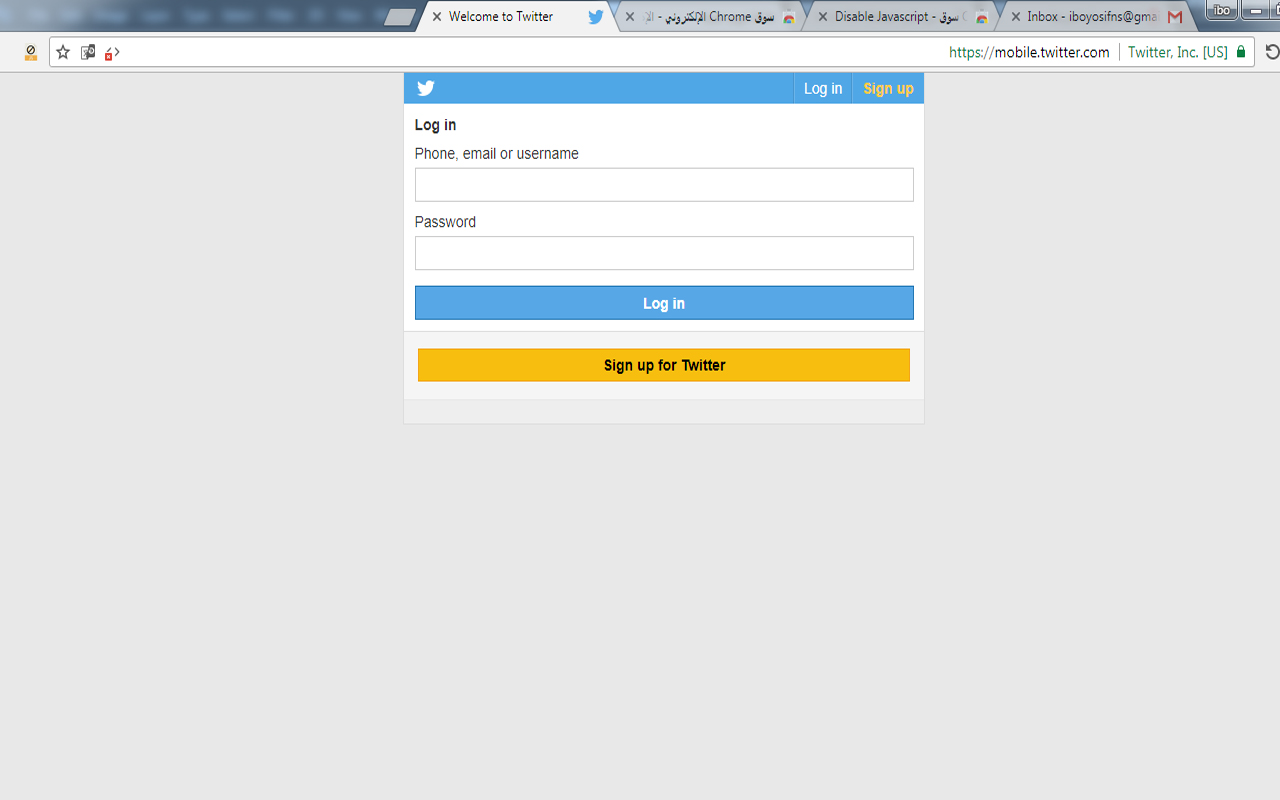The height and width of the screenshot is (800, 1280).
Task: Close the Gmail Inbox tab
Action: (1015, 17)
